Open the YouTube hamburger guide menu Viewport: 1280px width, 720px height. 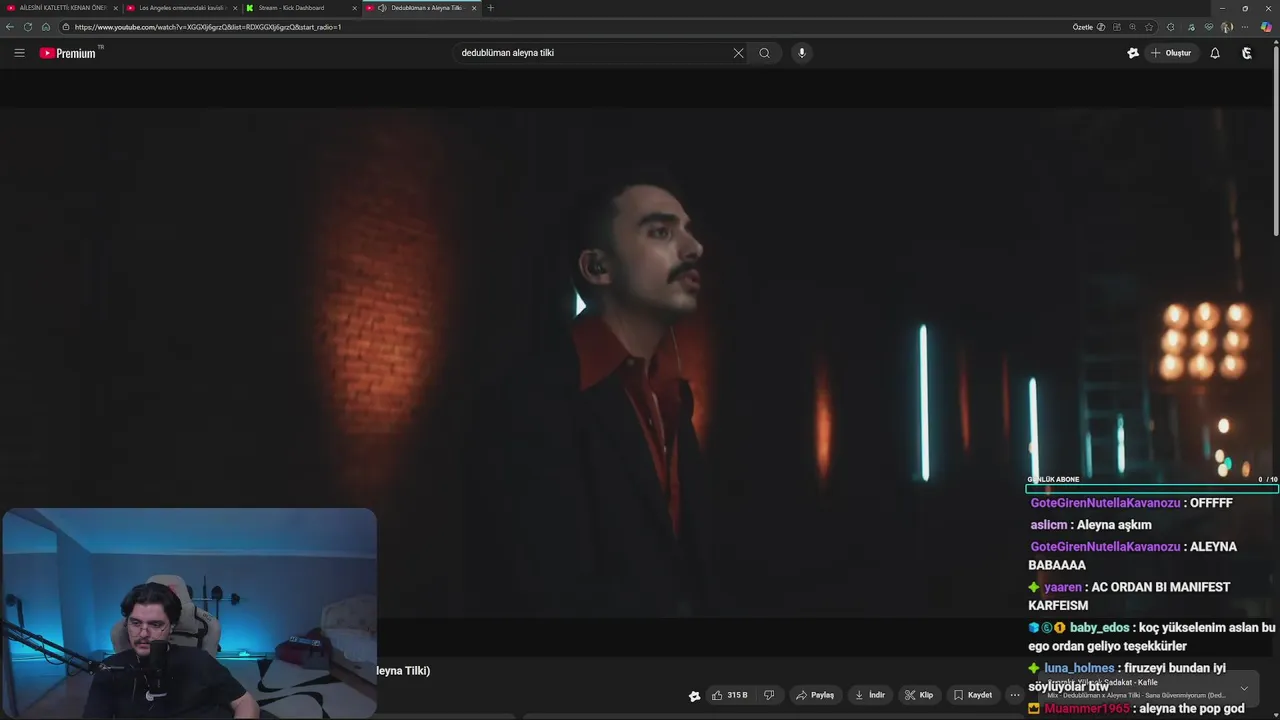point(19,53)
